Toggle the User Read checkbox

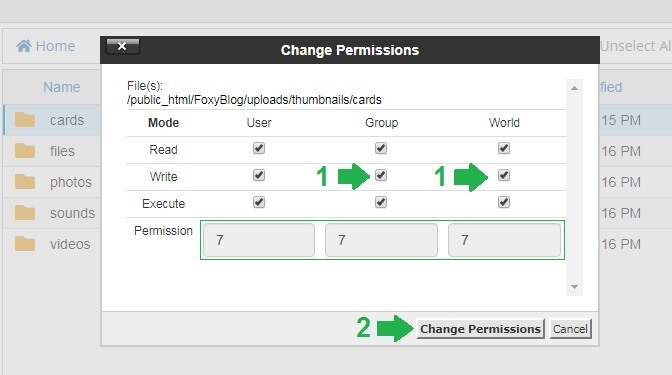(259, 148)
